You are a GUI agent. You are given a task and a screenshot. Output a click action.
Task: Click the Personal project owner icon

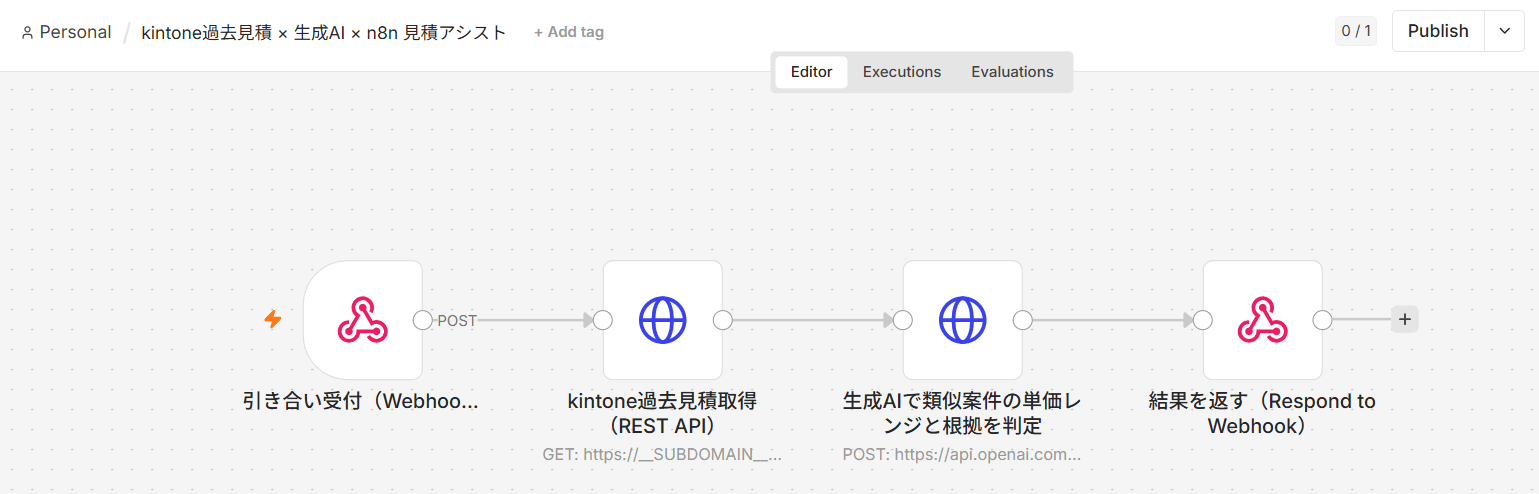[x=27, y=32]
